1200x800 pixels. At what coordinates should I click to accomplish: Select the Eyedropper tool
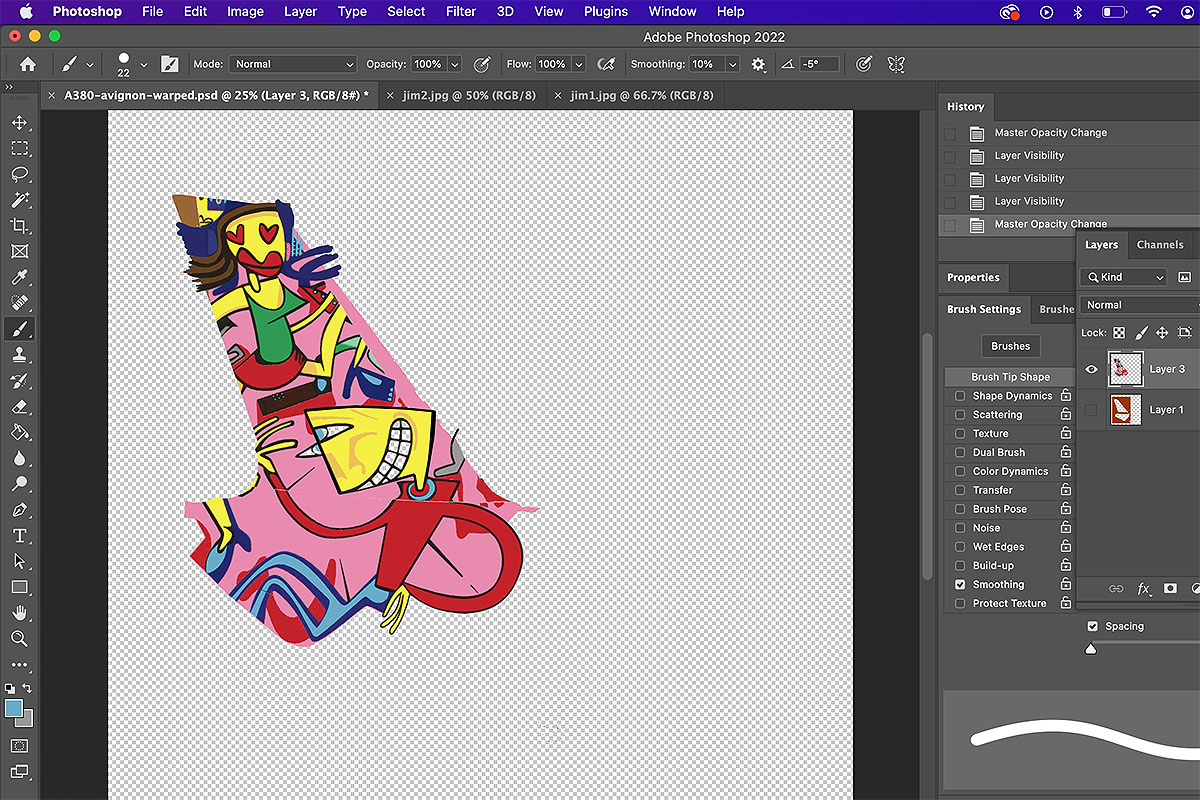(19, 278)
